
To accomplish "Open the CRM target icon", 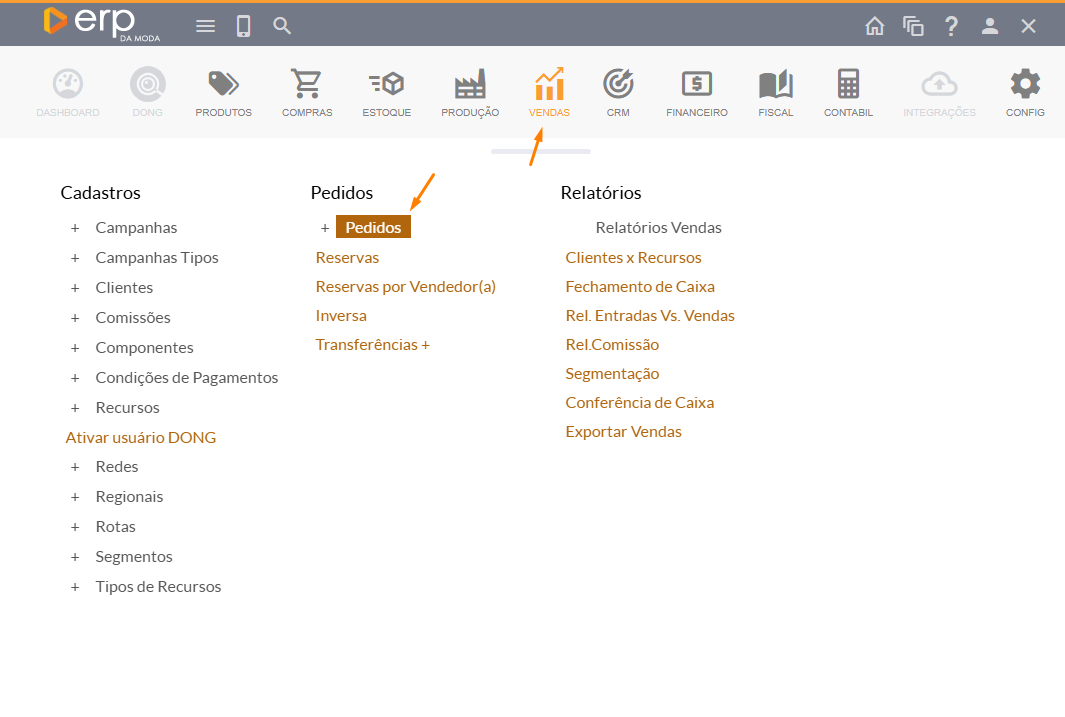I will 618,85.
